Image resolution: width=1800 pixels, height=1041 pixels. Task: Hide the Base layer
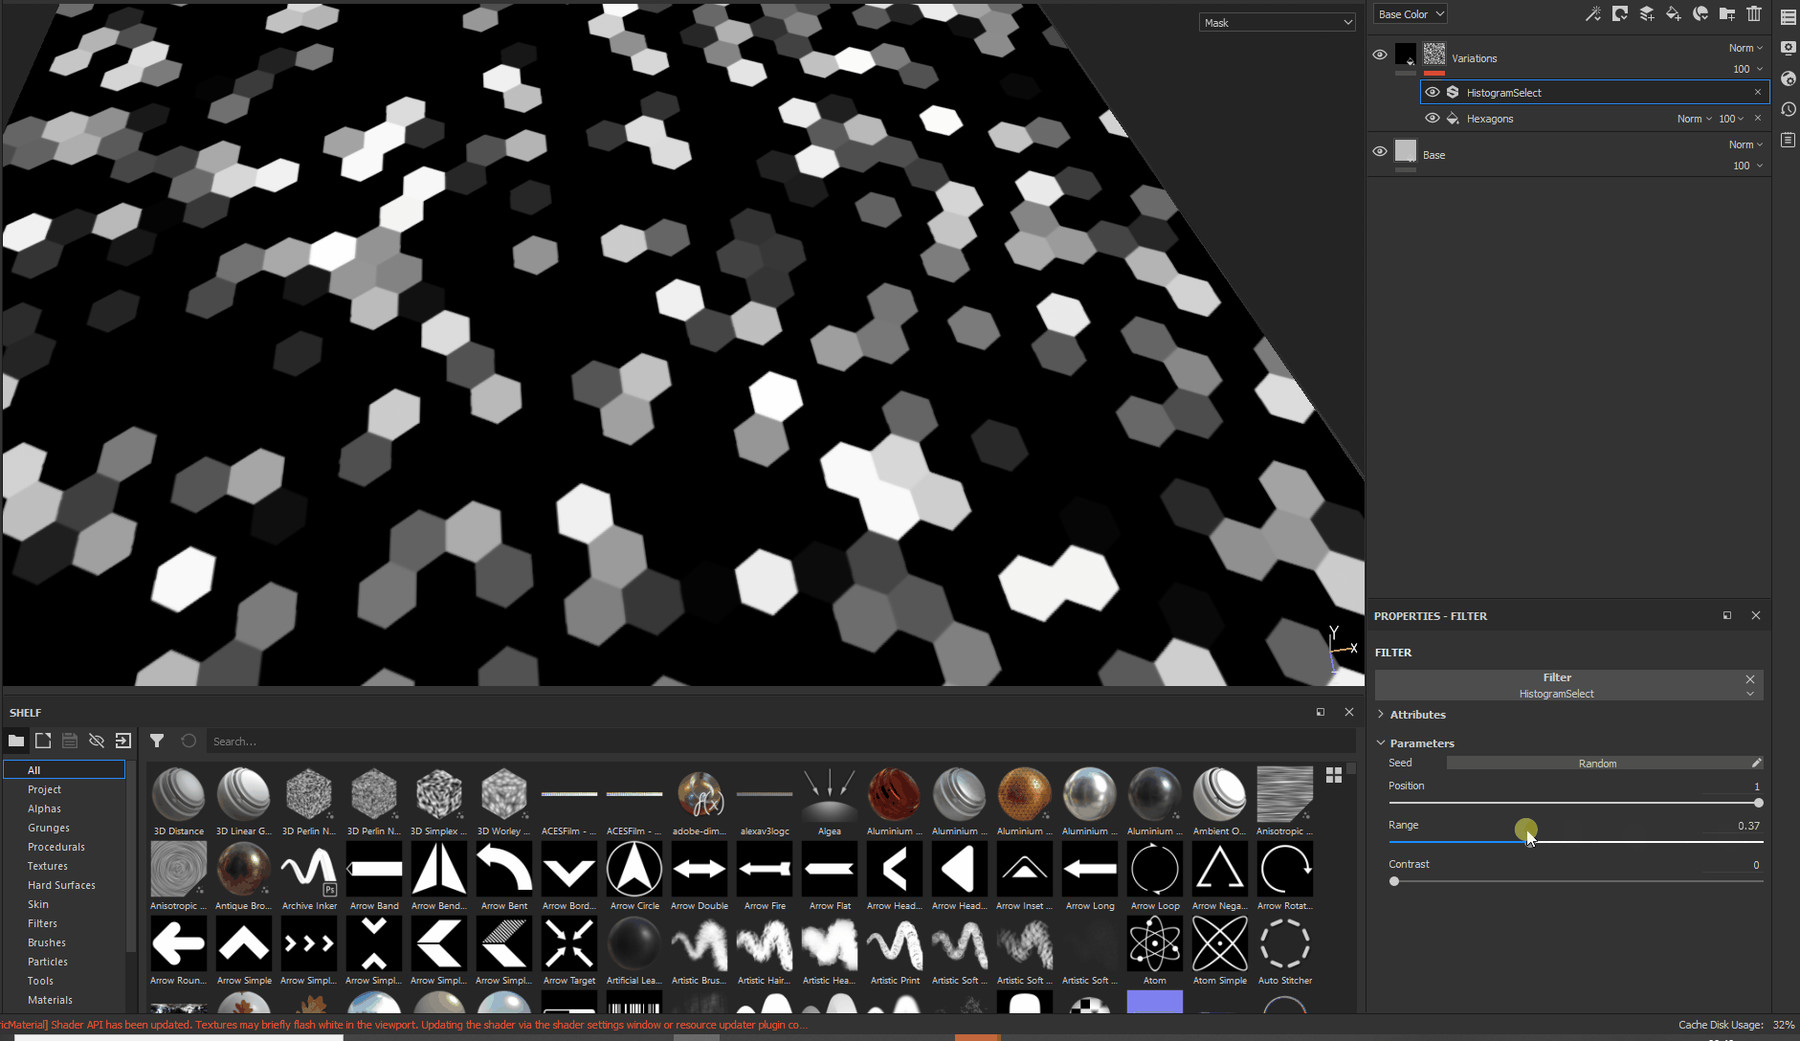(1380, 152)
